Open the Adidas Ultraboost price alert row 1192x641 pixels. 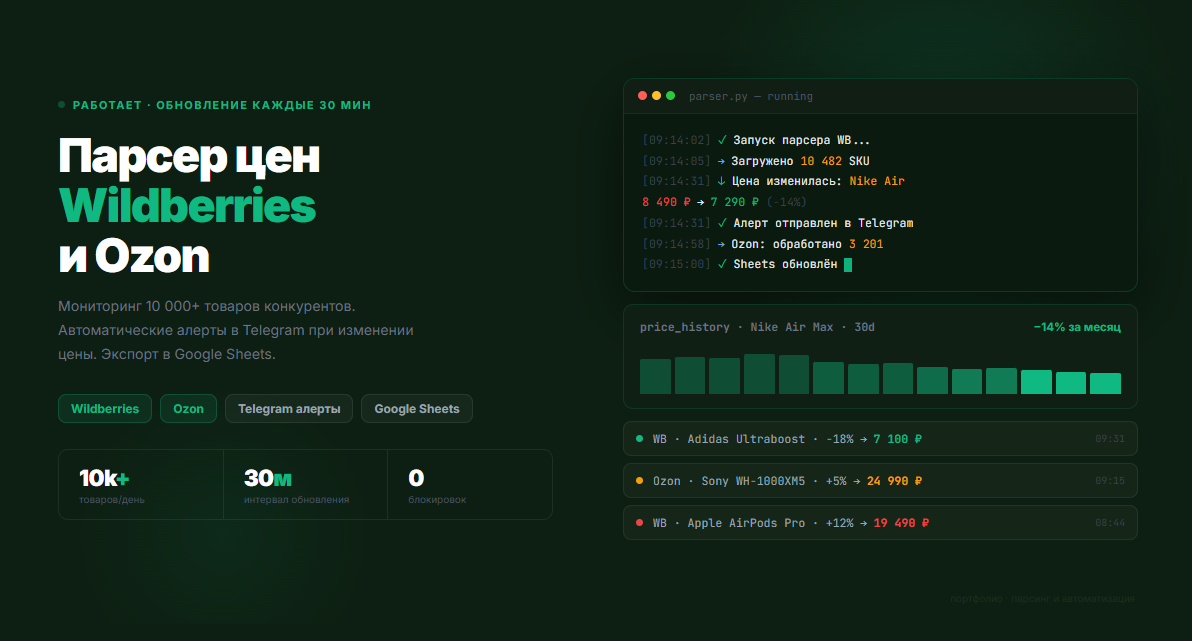pos(880,439)
